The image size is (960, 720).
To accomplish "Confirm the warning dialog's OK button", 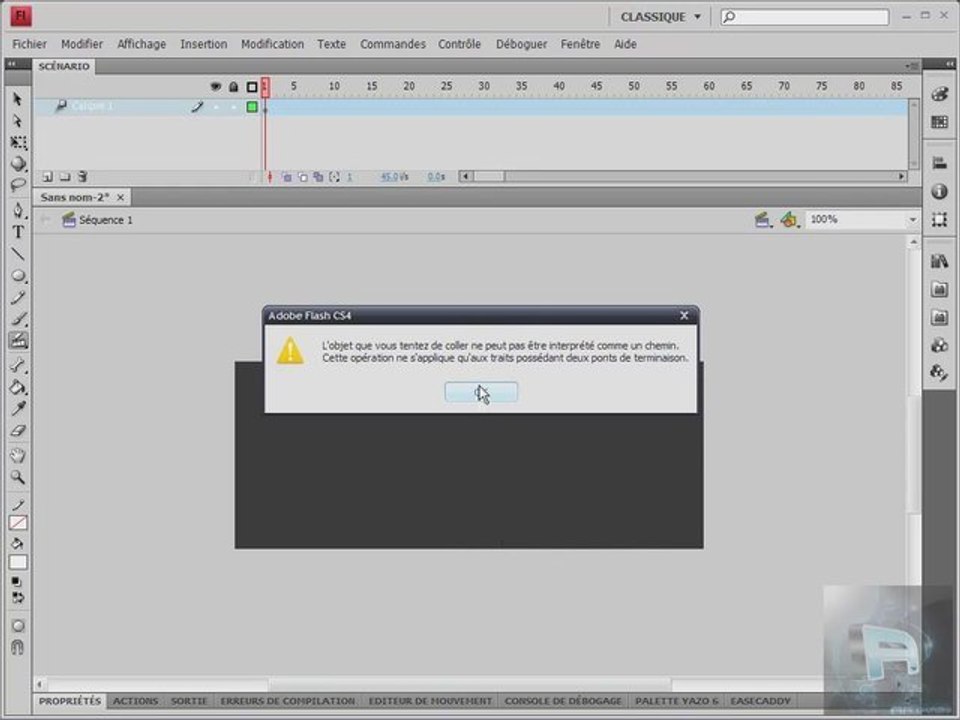I will click(x=481, y=392).
